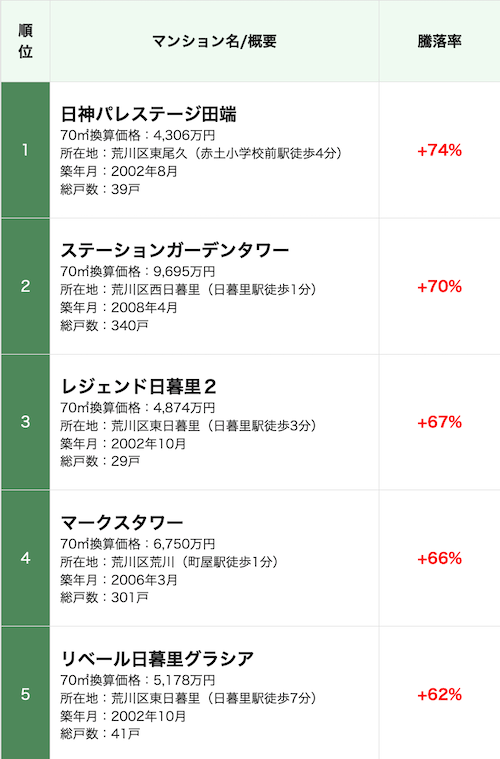This screenshot has width=500, height=759.
Task: Open レジェンド日暮里２ listing title
Action: (138, 386)
